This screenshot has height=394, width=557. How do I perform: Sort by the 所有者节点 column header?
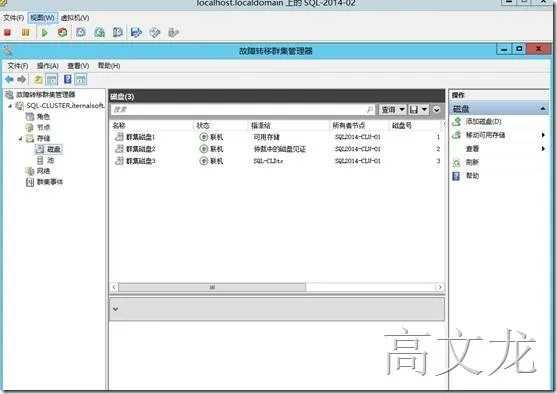[x=360, y=125]
